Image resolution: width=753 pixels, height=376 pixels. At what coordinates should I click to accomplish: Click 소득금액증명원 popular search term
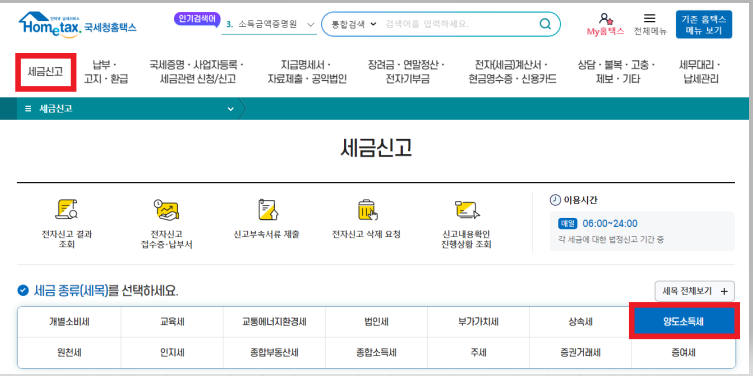tap(267, 24)
